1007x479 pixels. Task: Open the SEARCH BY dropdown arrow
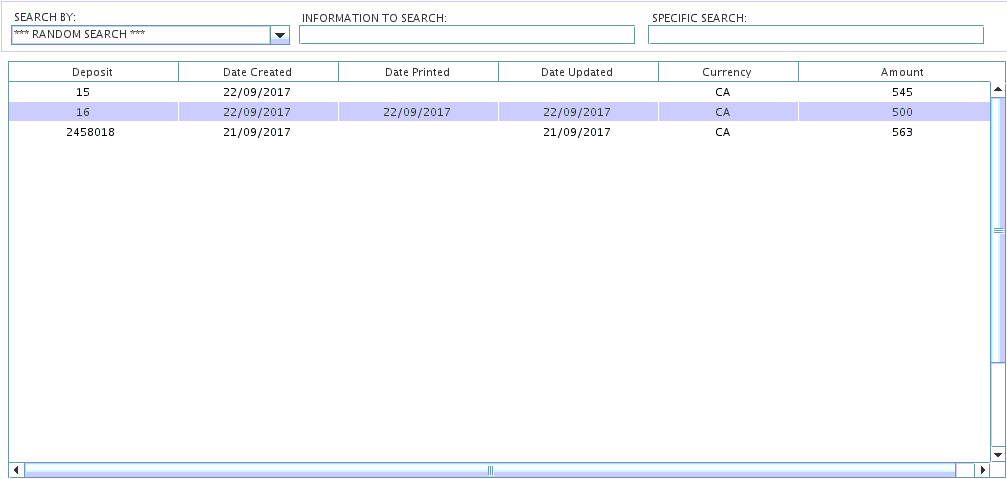click(x=280, y=36)
